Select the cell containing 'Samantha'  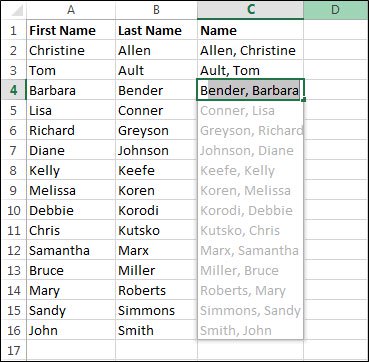pyautogui.click(x=71, y=250)
